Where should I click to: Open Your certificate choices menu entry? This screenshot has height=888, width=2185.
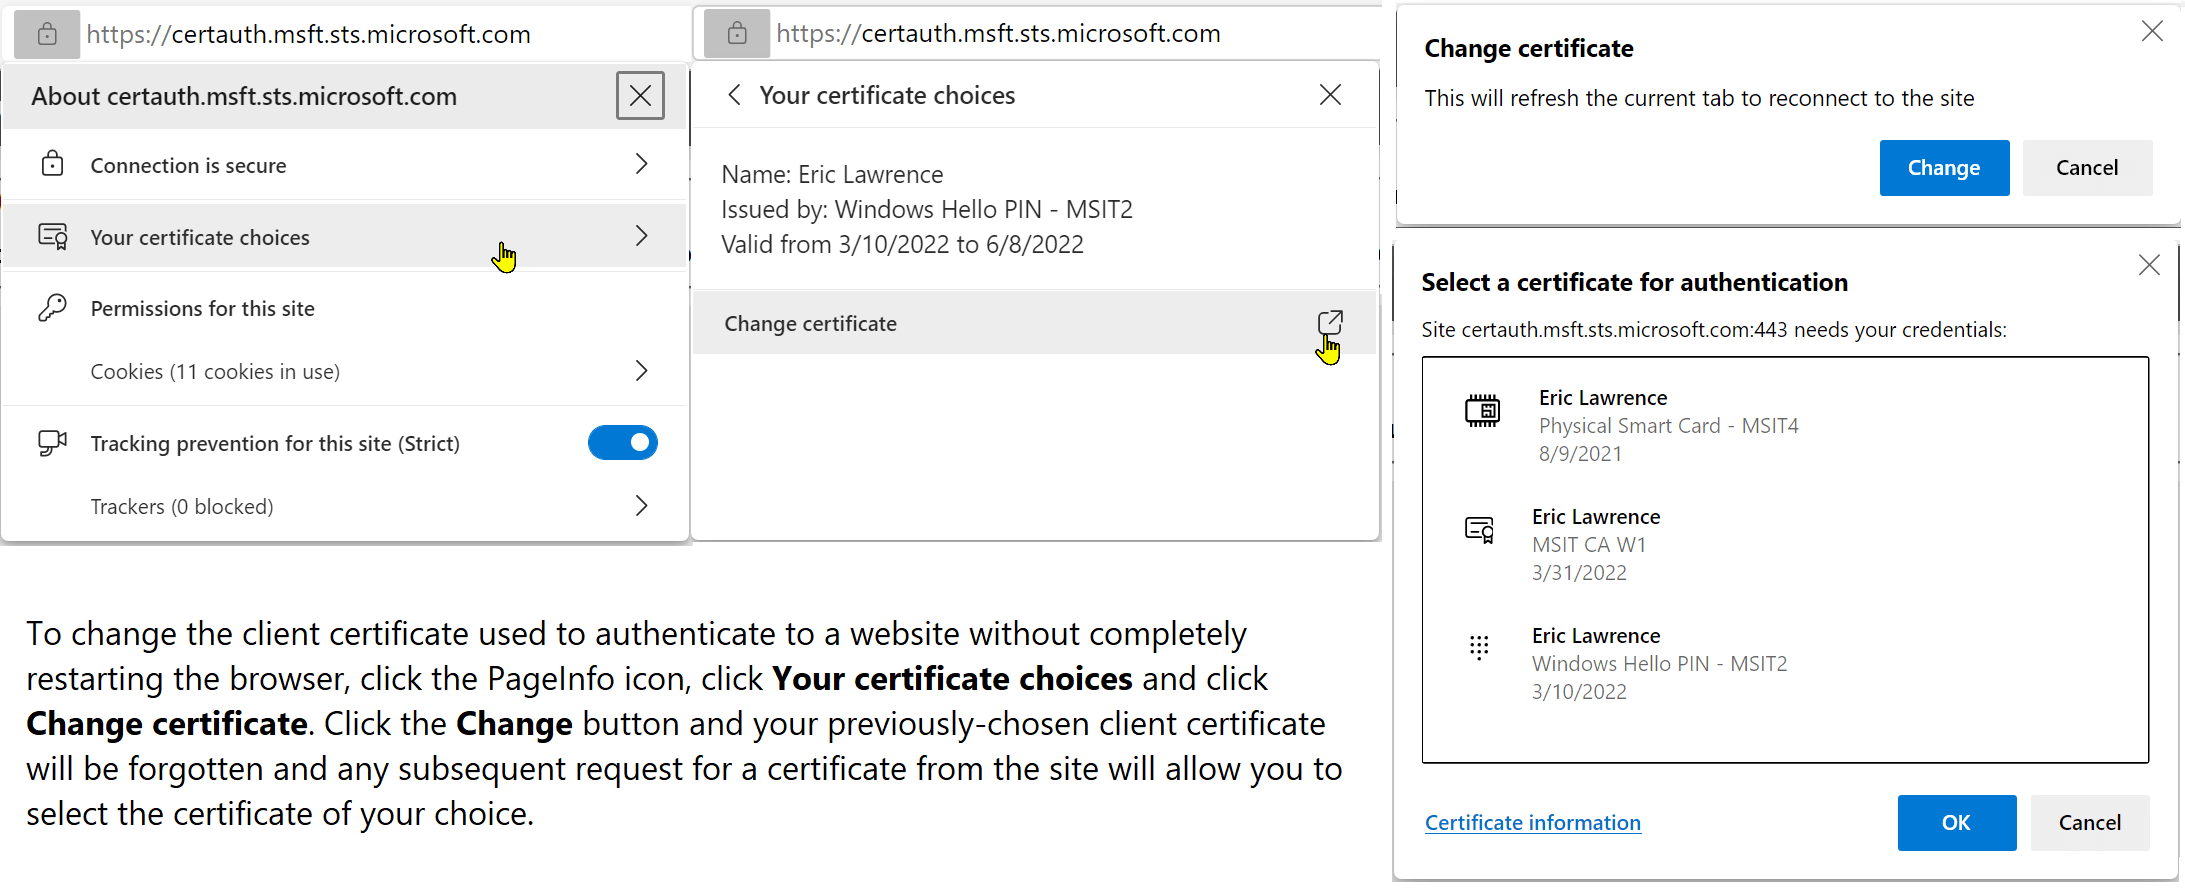pos(345,236)
